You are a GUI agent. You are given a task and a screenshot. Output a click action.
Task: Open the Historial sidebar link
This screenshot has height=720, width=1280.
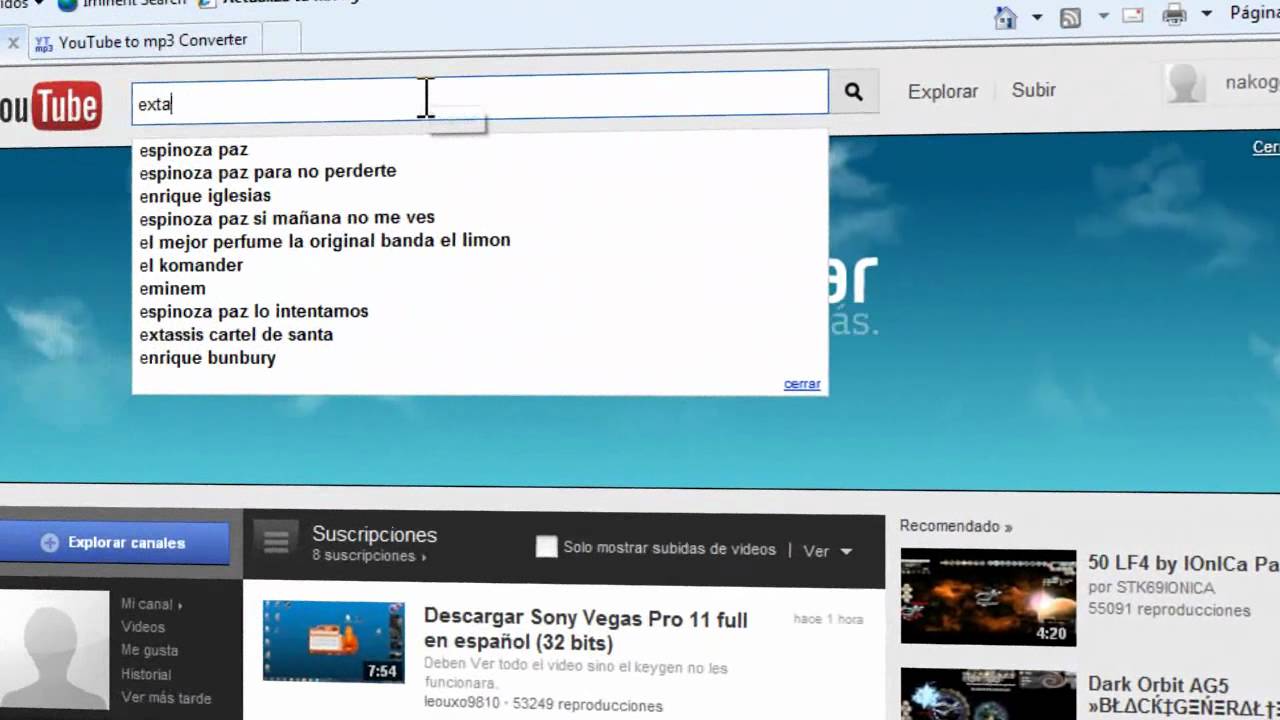pos(146,675)
